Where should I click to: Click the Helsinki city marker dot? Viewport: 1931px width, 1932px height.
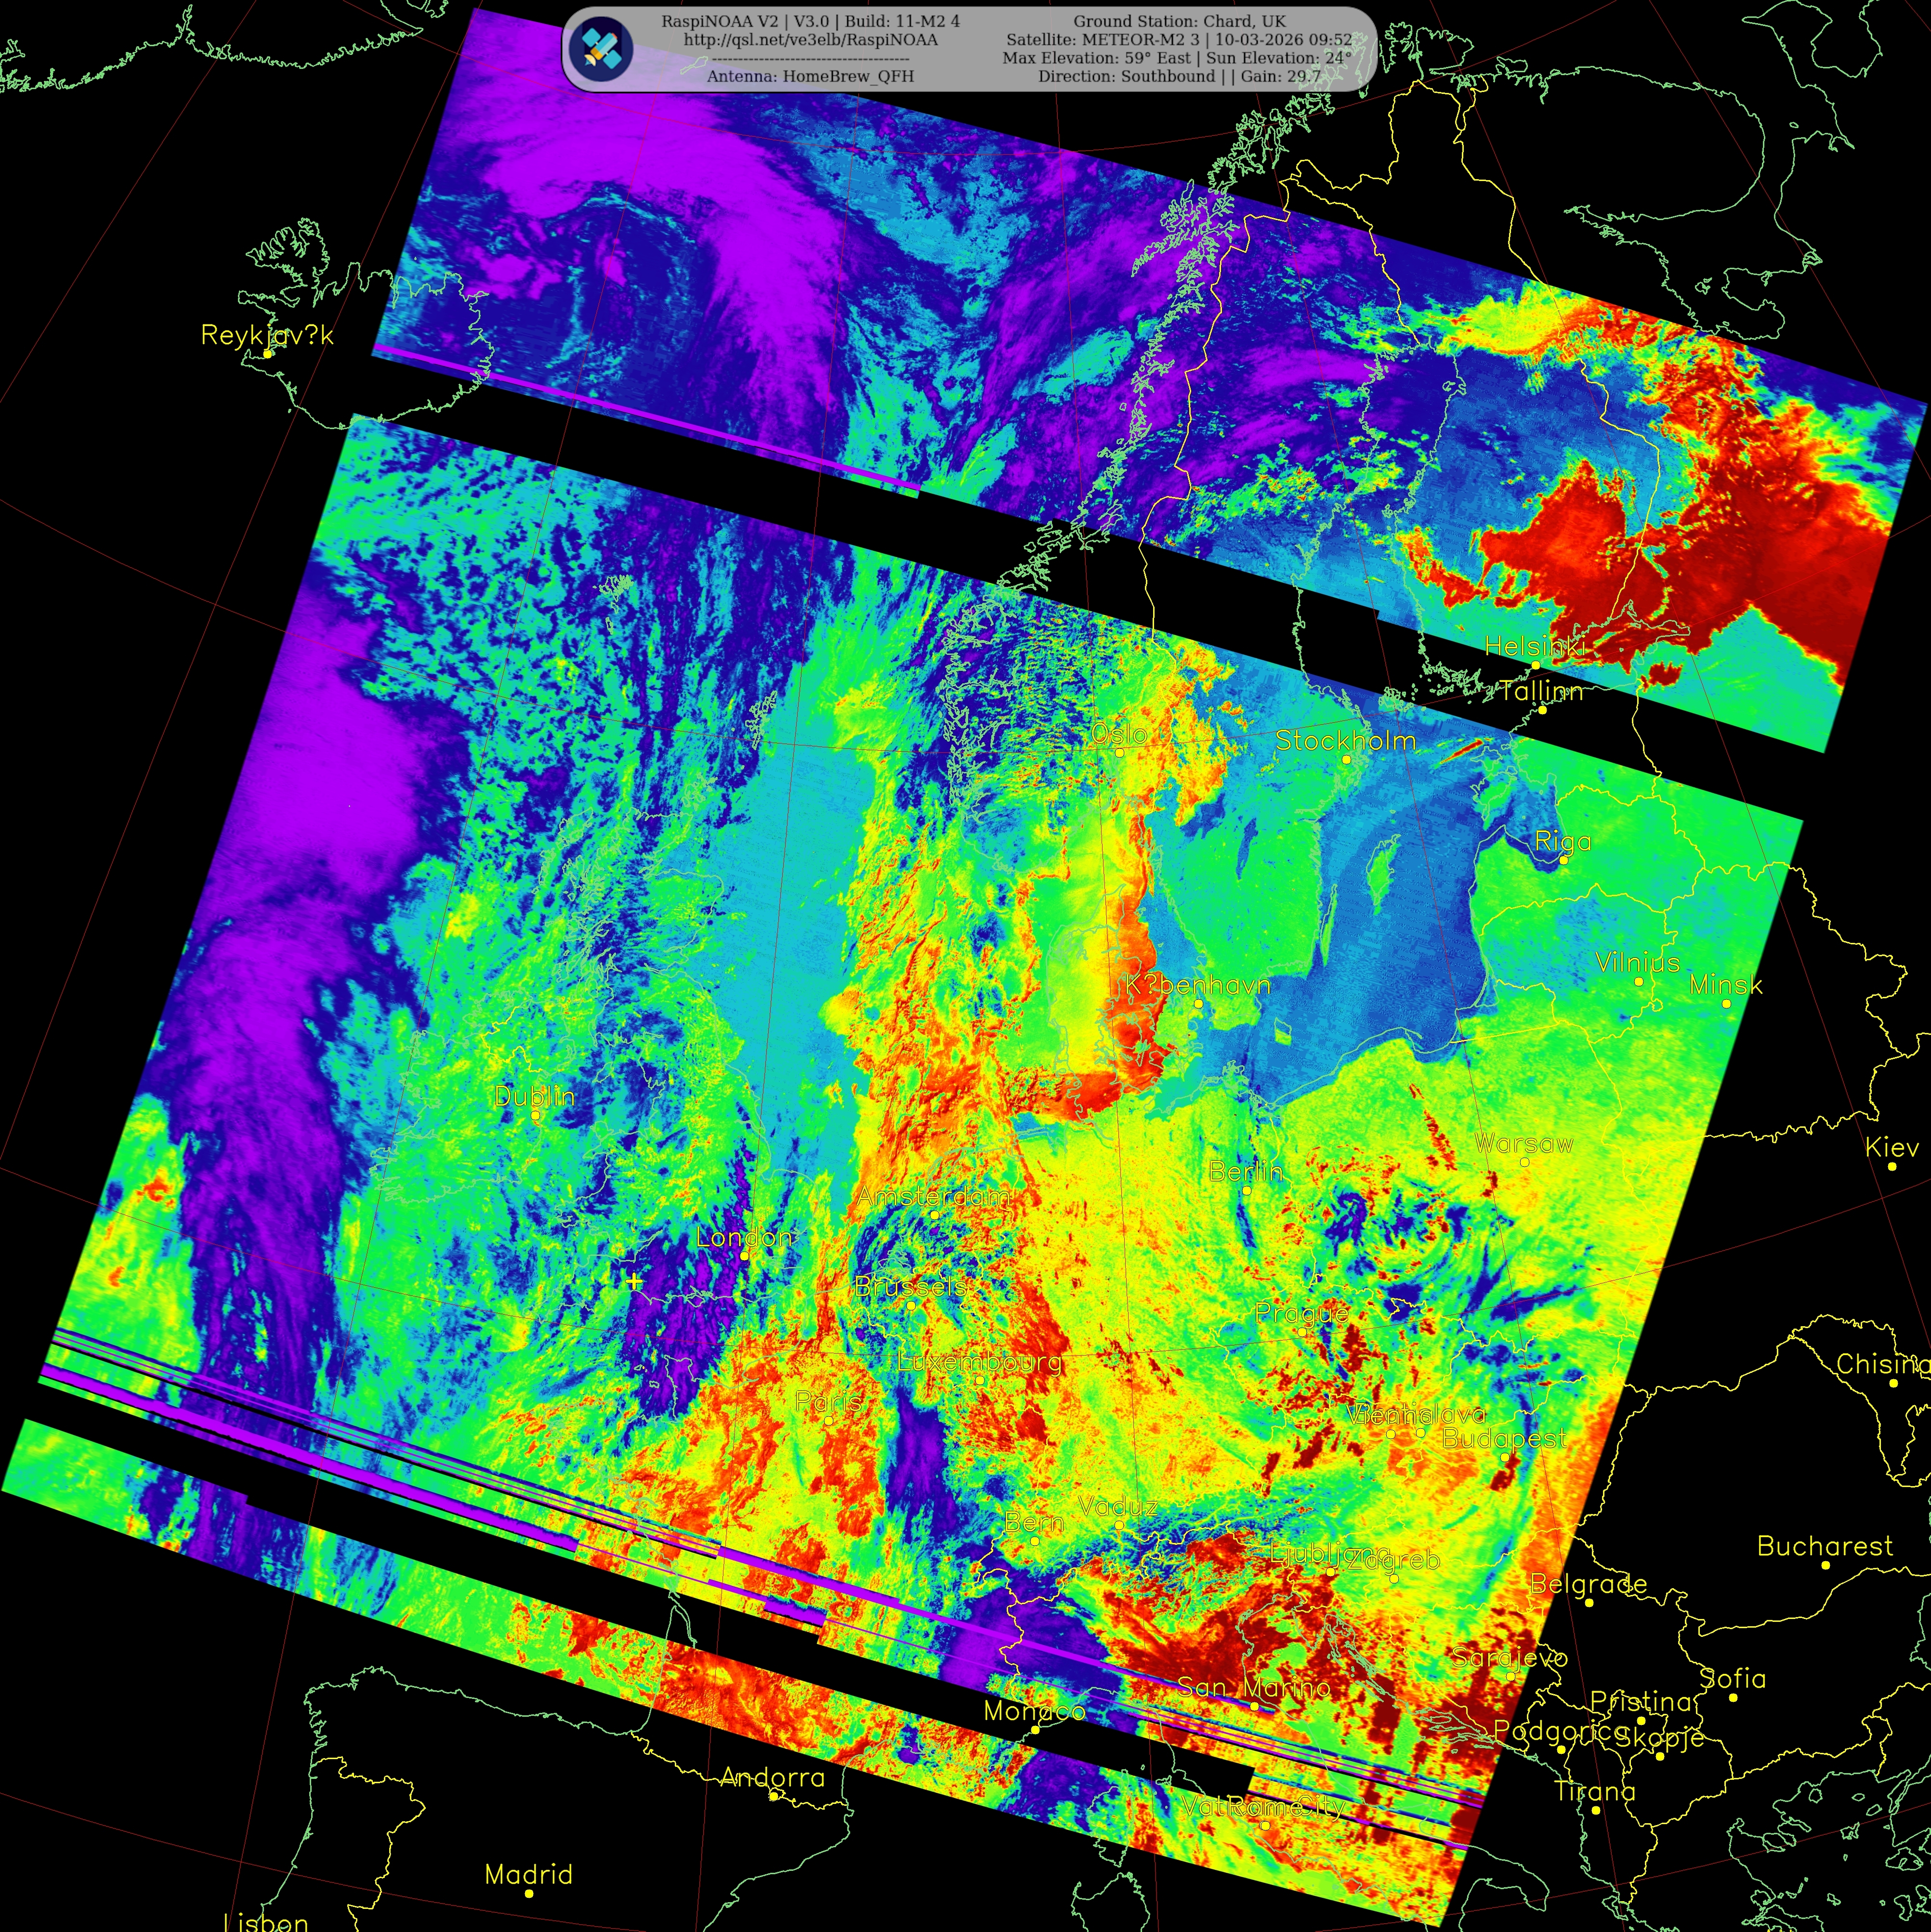click(x=1536, y=665)
